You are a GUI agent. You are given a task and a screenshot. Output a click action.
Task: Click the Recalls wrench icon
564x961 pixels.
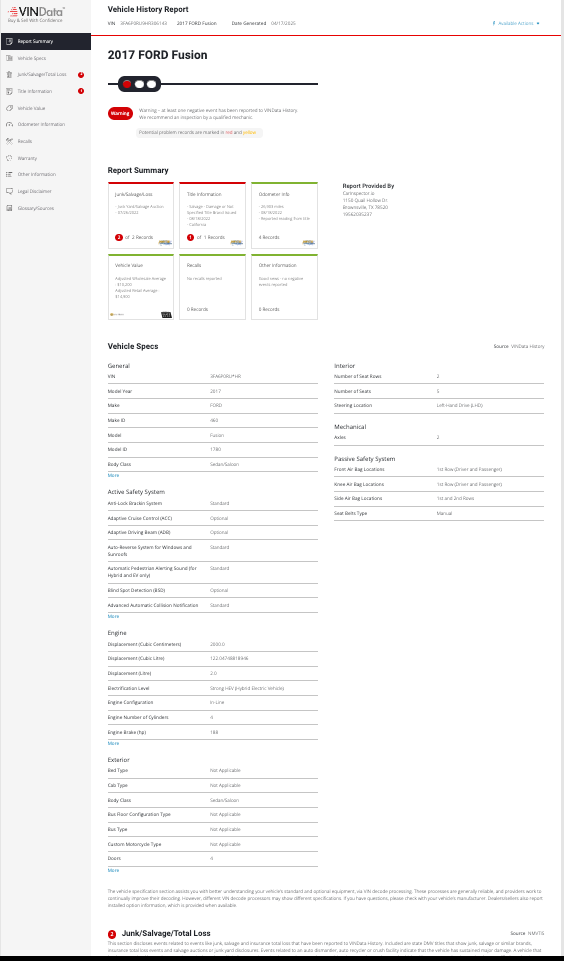coord(9,141)
